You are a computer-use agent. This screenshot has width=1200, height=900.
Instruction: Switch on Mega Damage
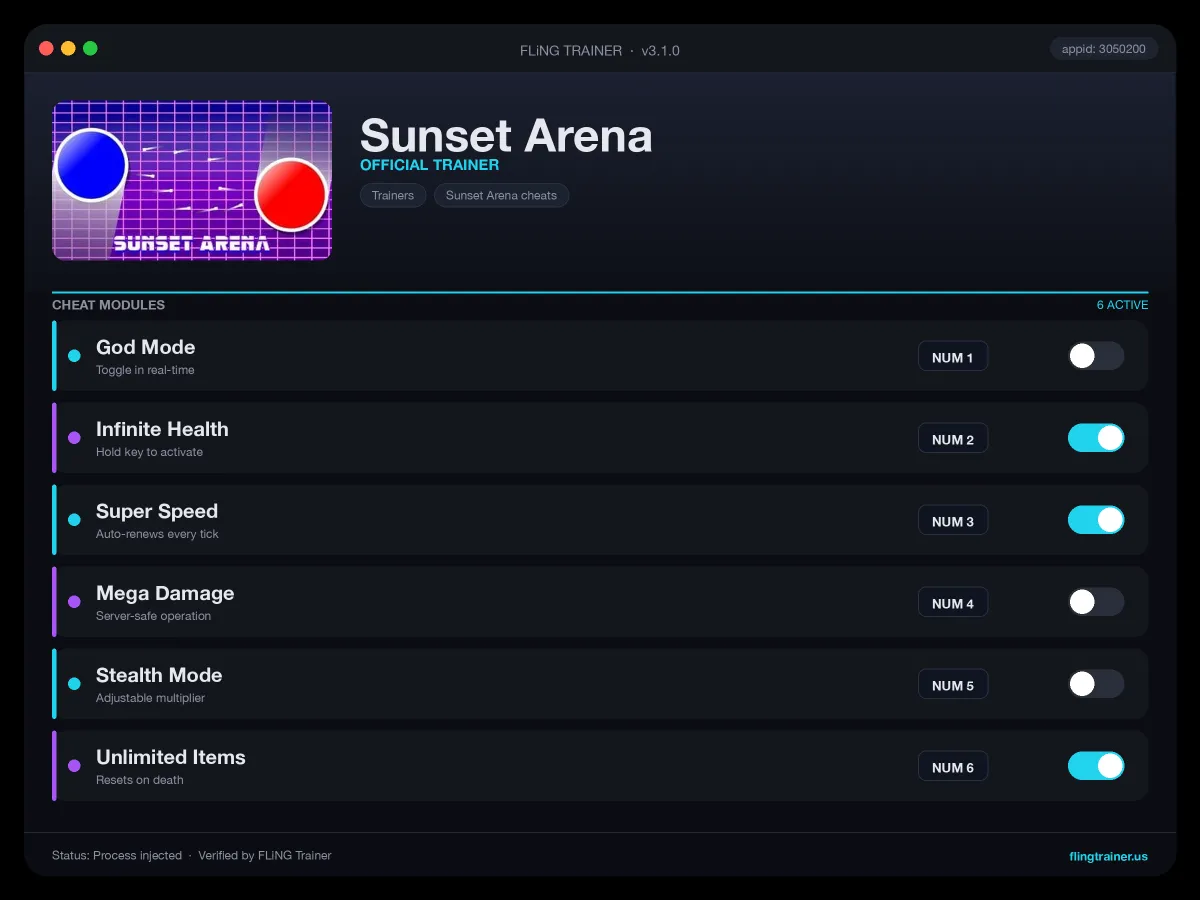(1096, 602)
